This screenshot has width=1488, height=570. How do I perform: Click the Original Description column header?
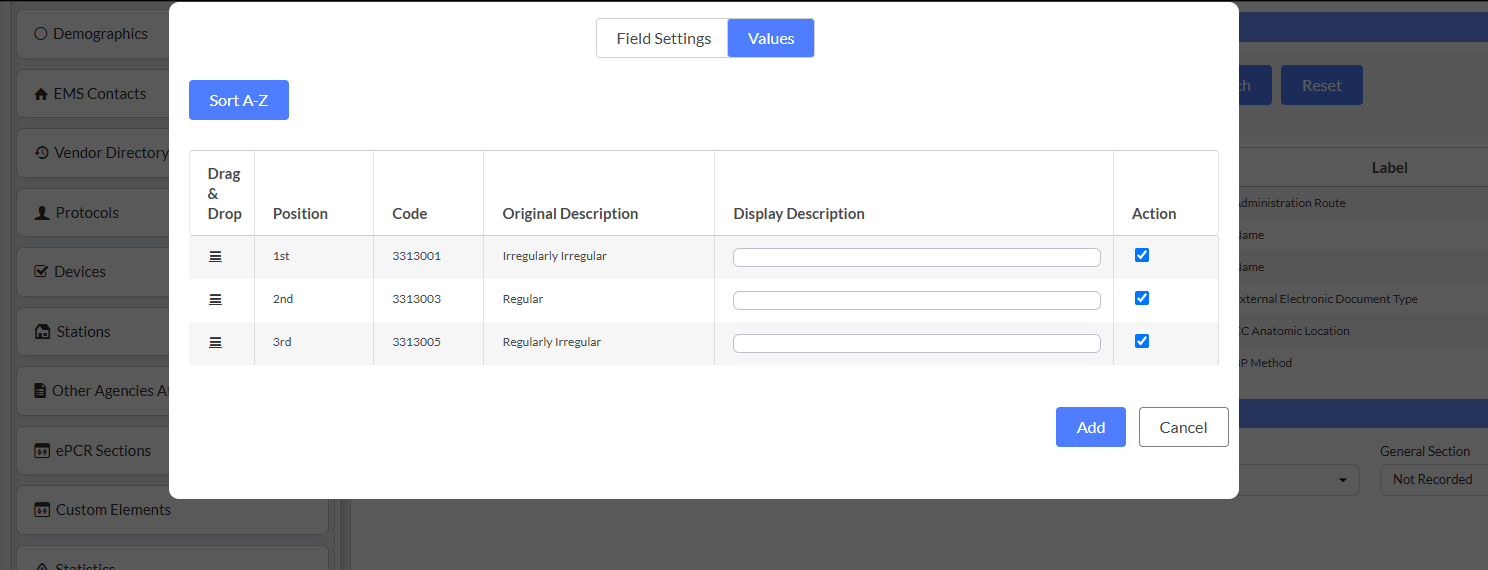click(570, 214)
